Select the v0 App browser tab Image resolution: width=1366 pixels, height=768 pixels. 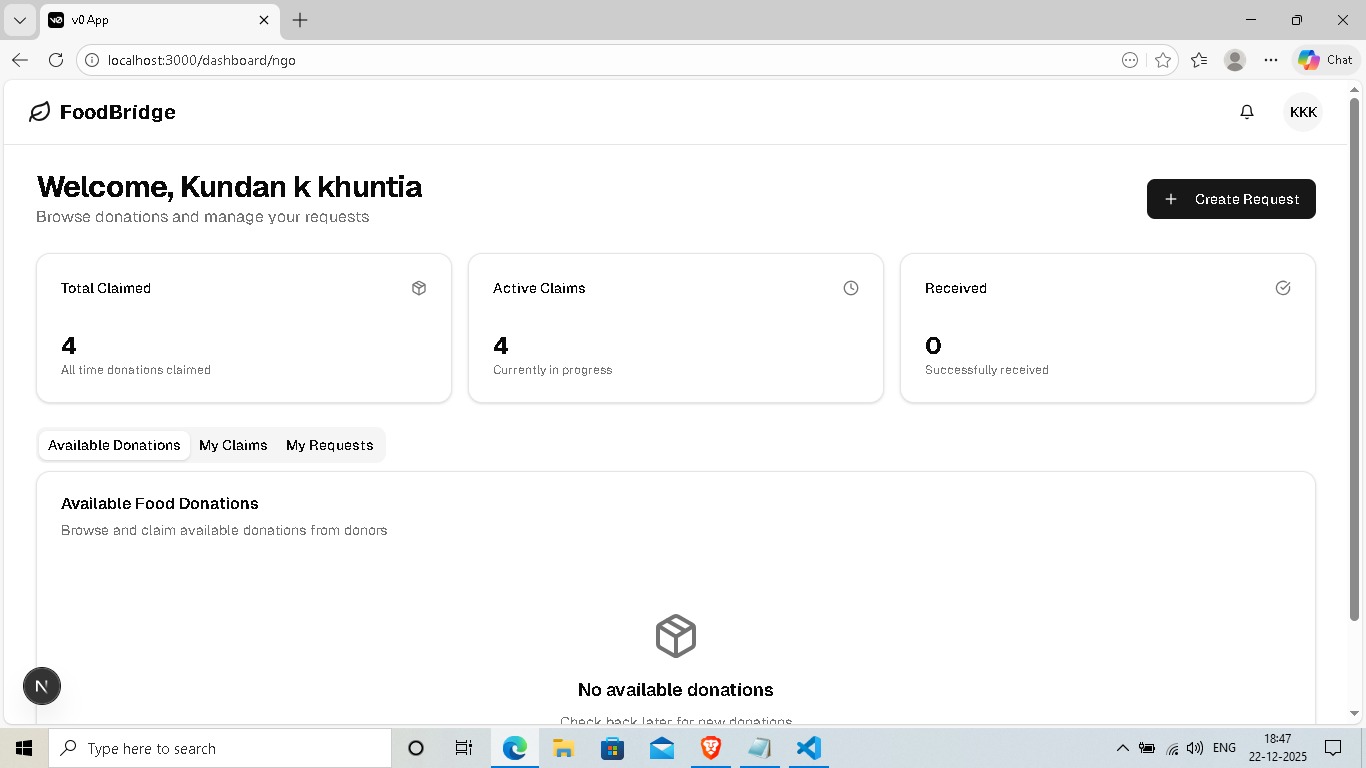[x=160, y=20]
